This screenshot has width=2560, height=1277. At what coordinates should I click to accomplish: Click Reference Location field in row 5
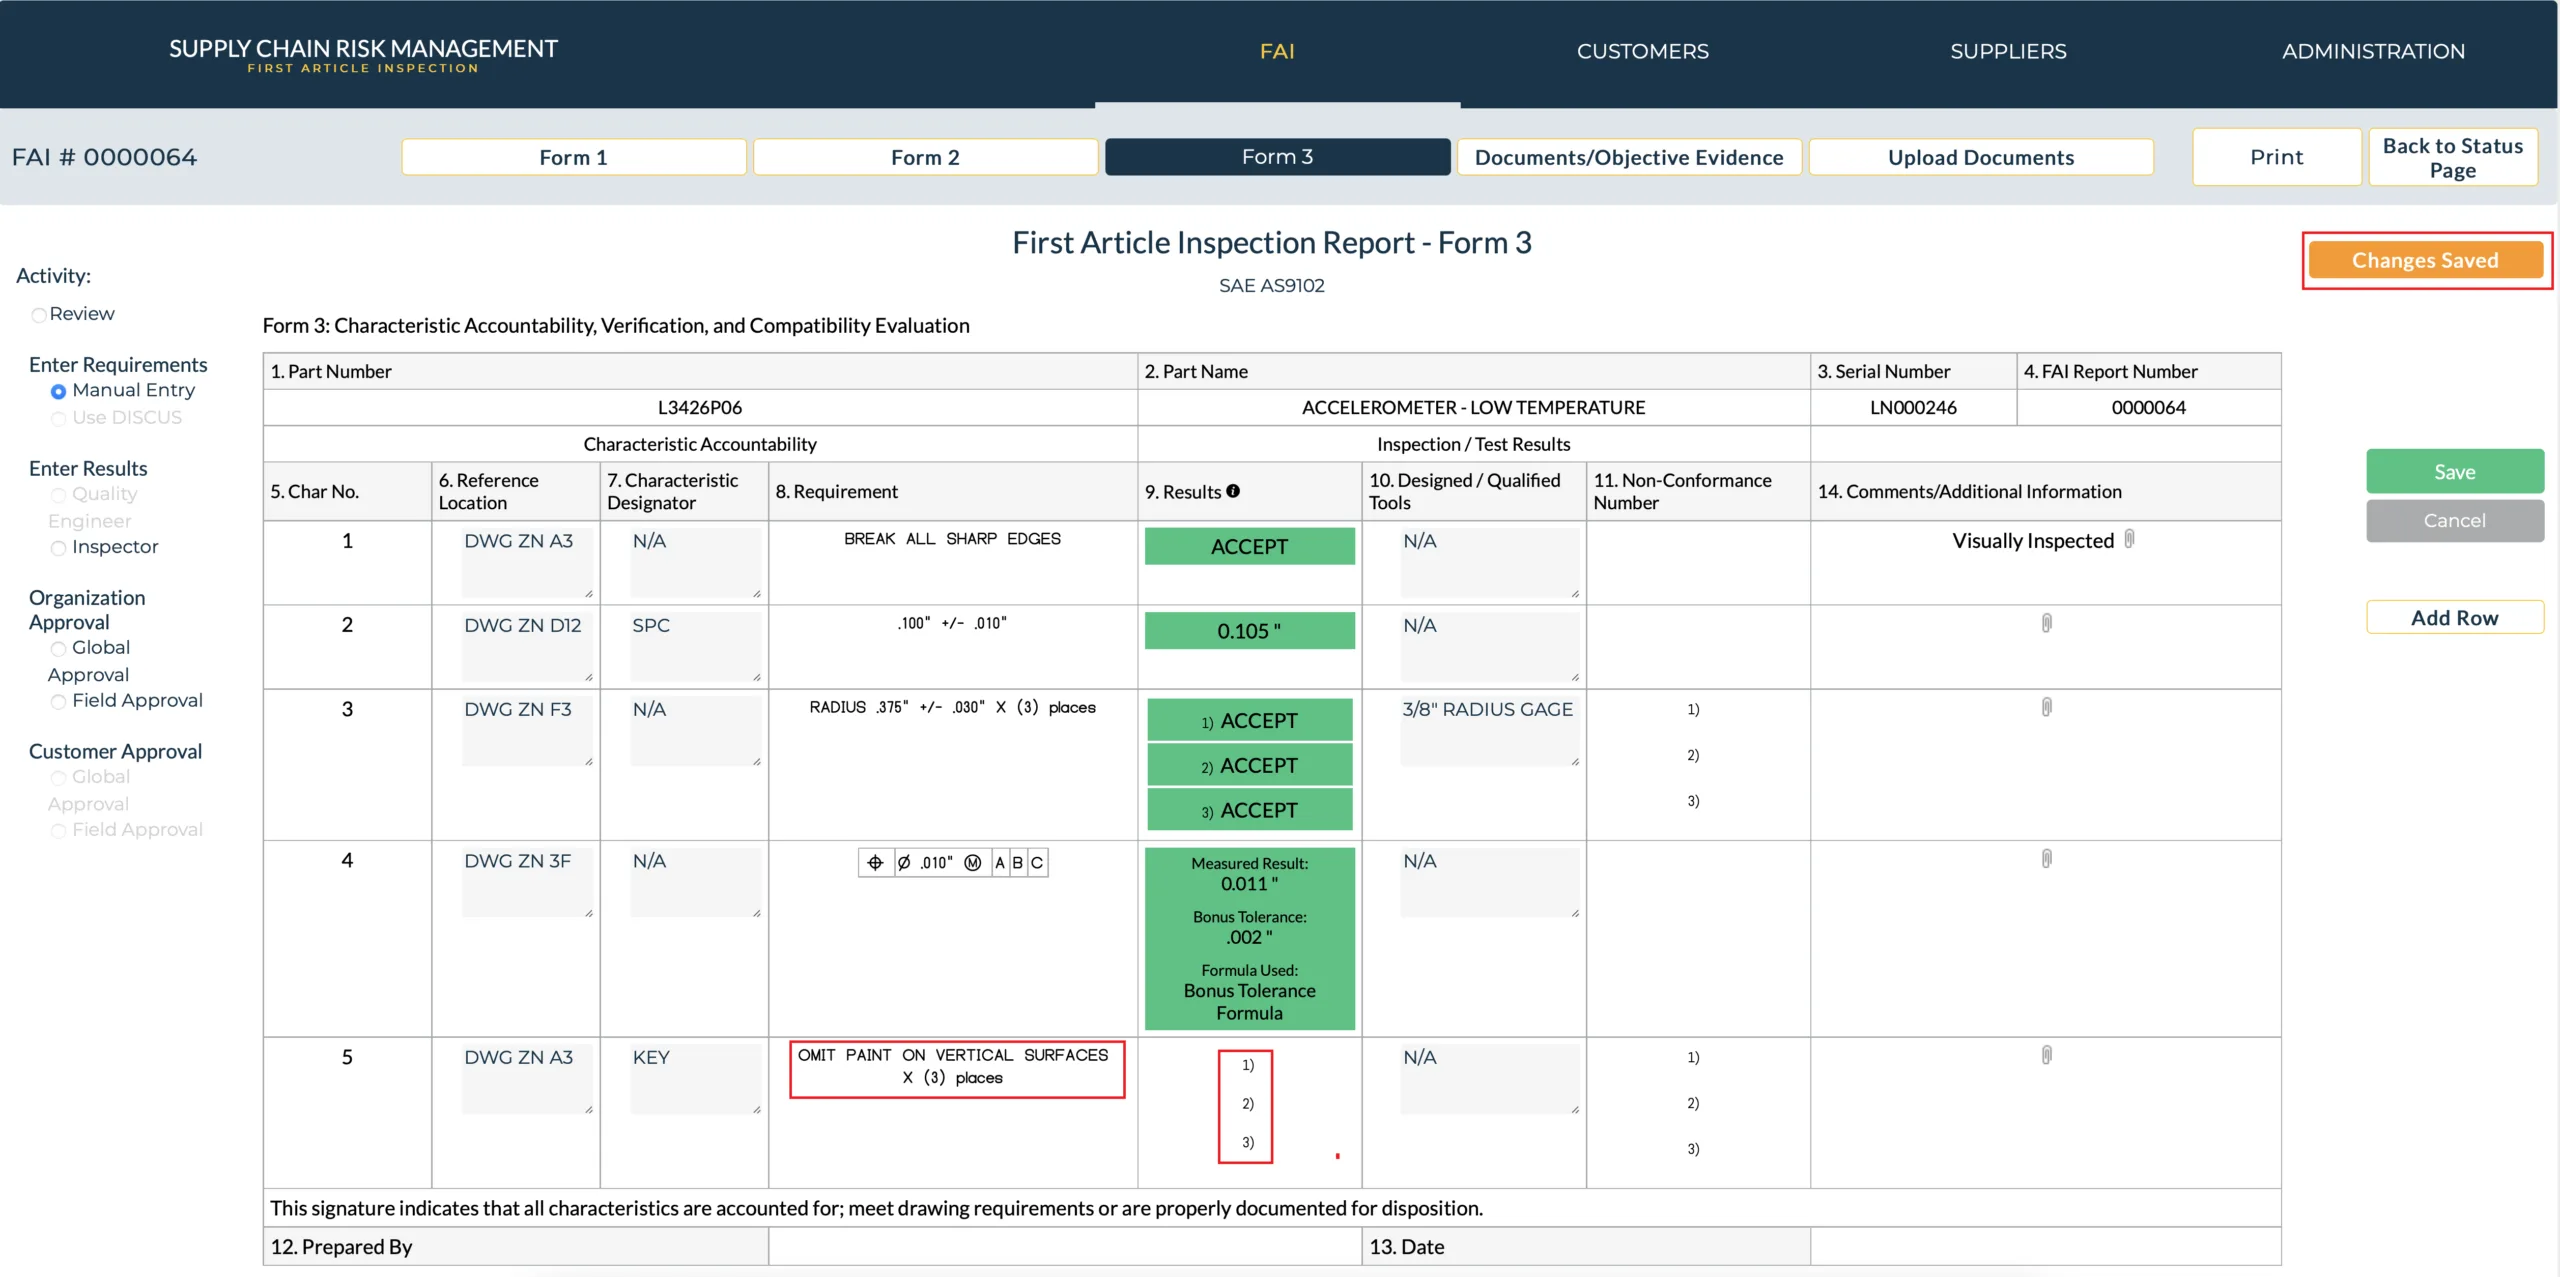click(x=527, y=1078)
